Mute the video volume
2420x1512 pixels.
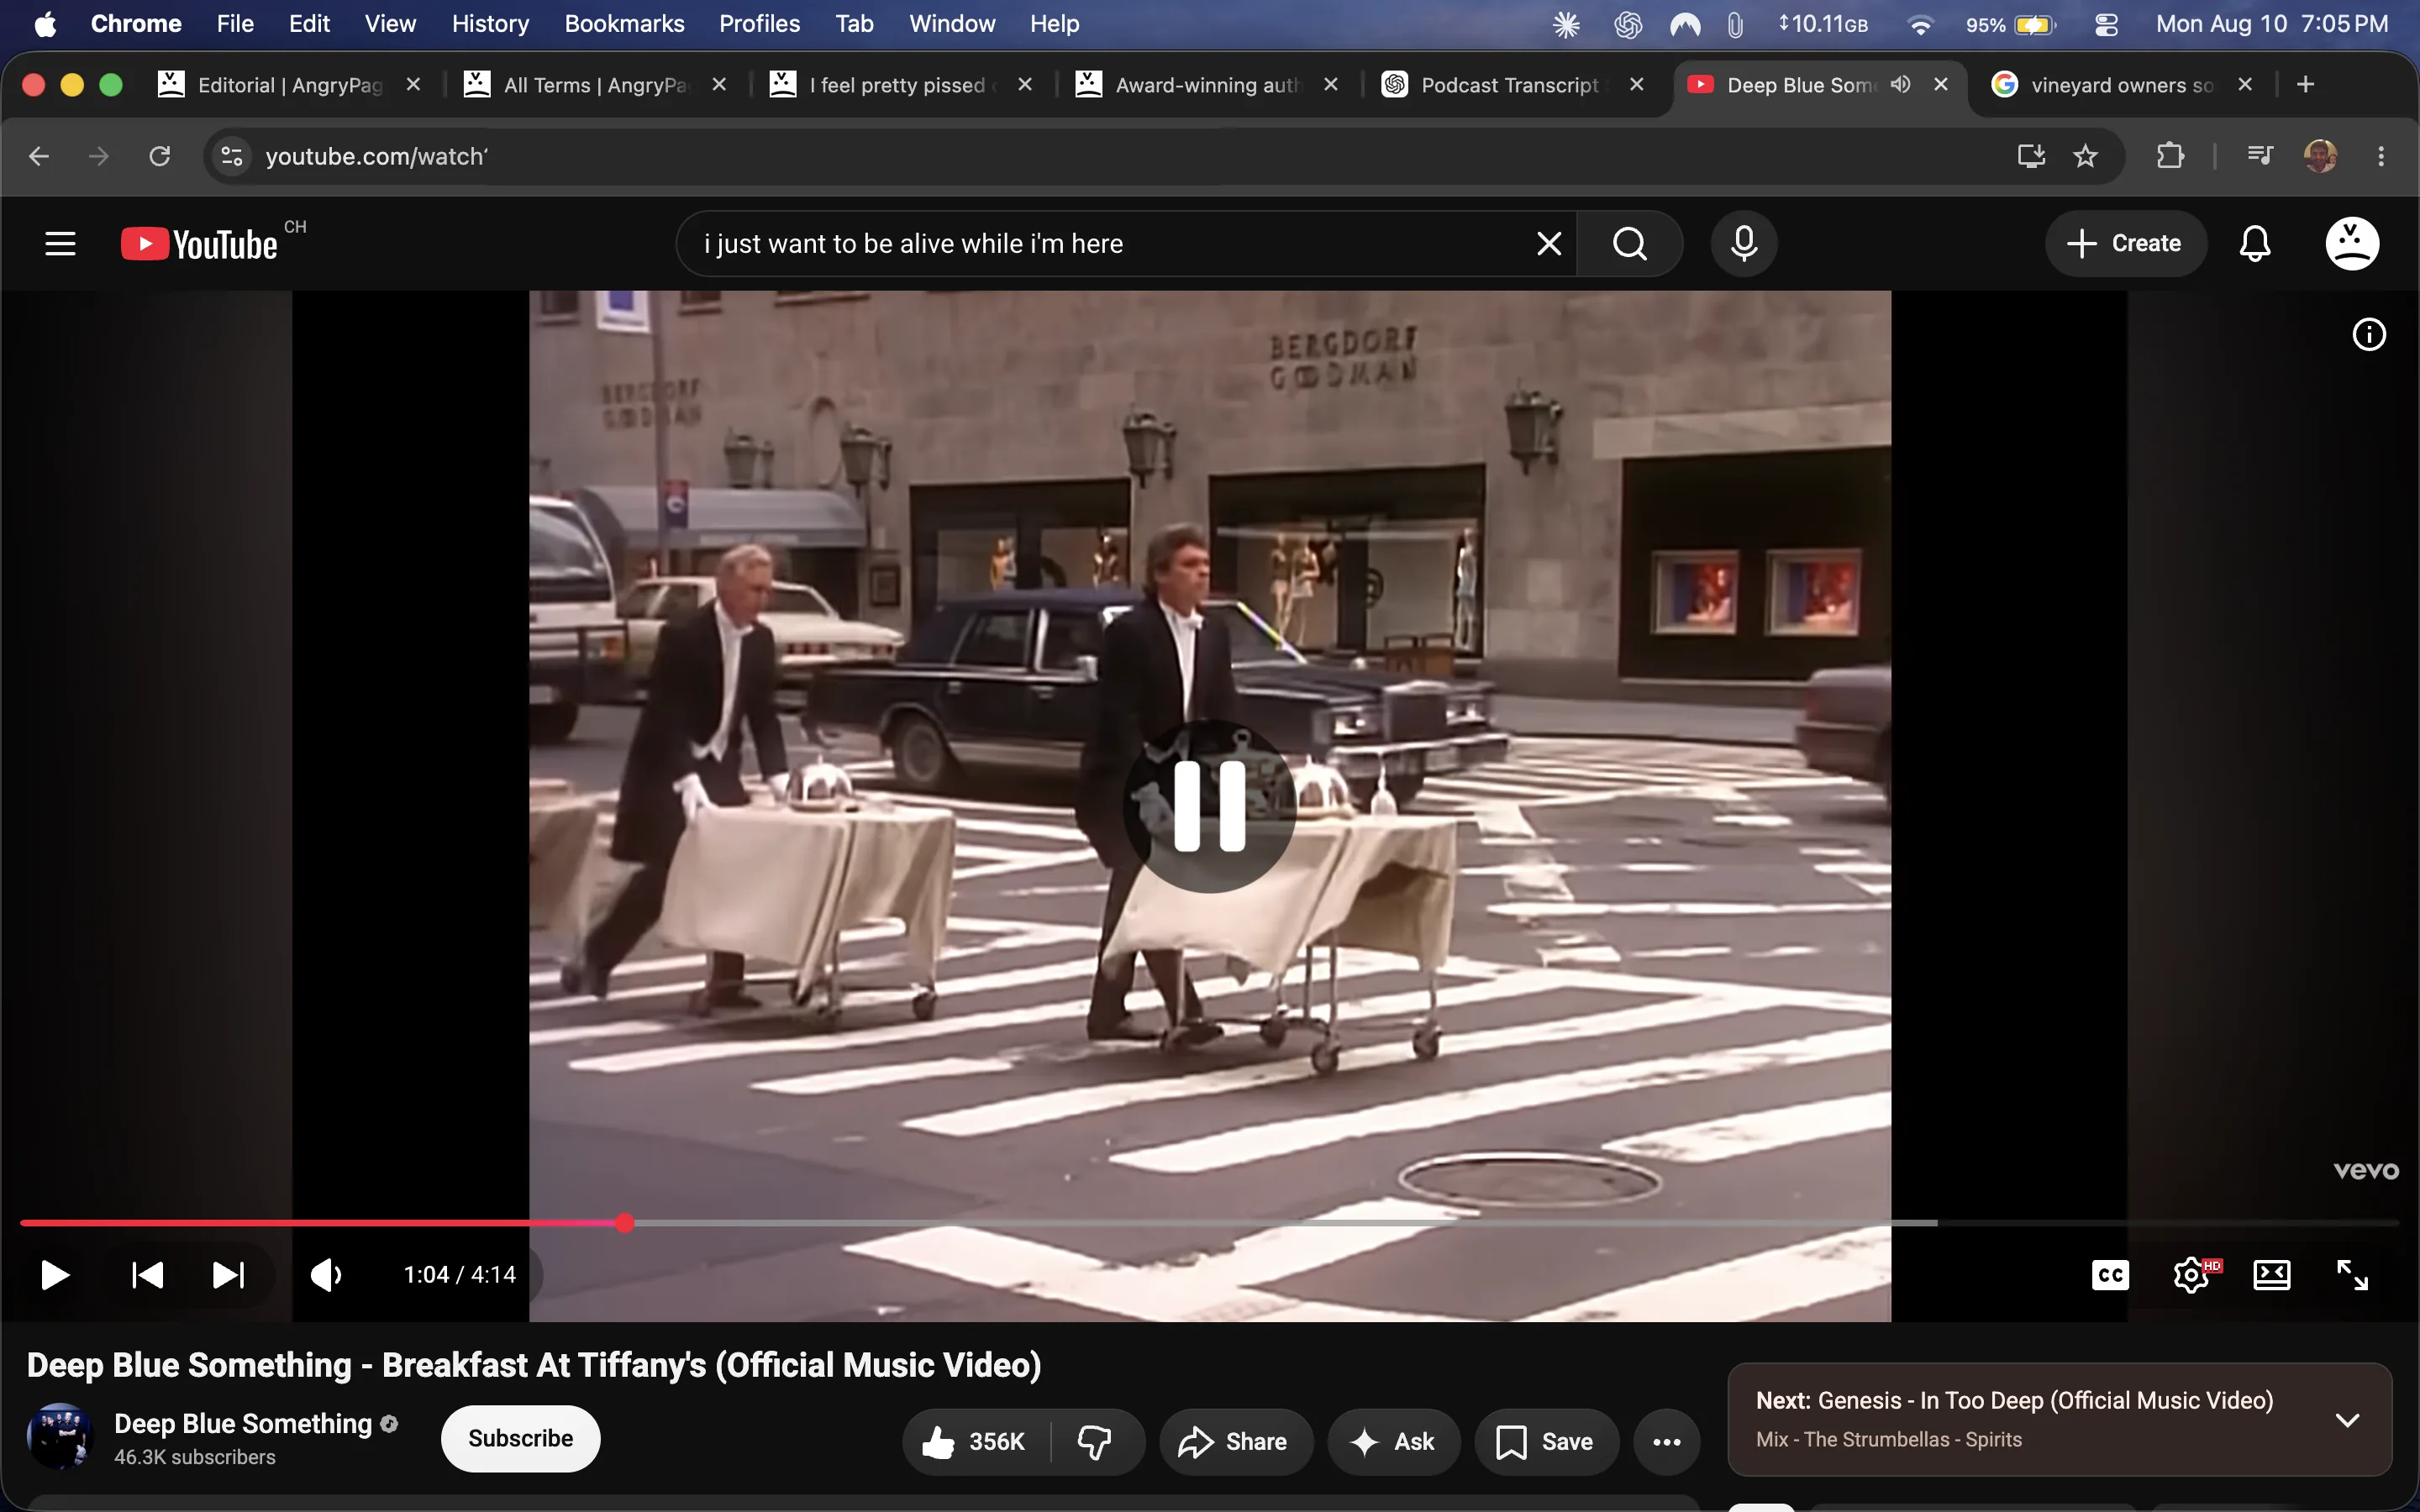326,1275
